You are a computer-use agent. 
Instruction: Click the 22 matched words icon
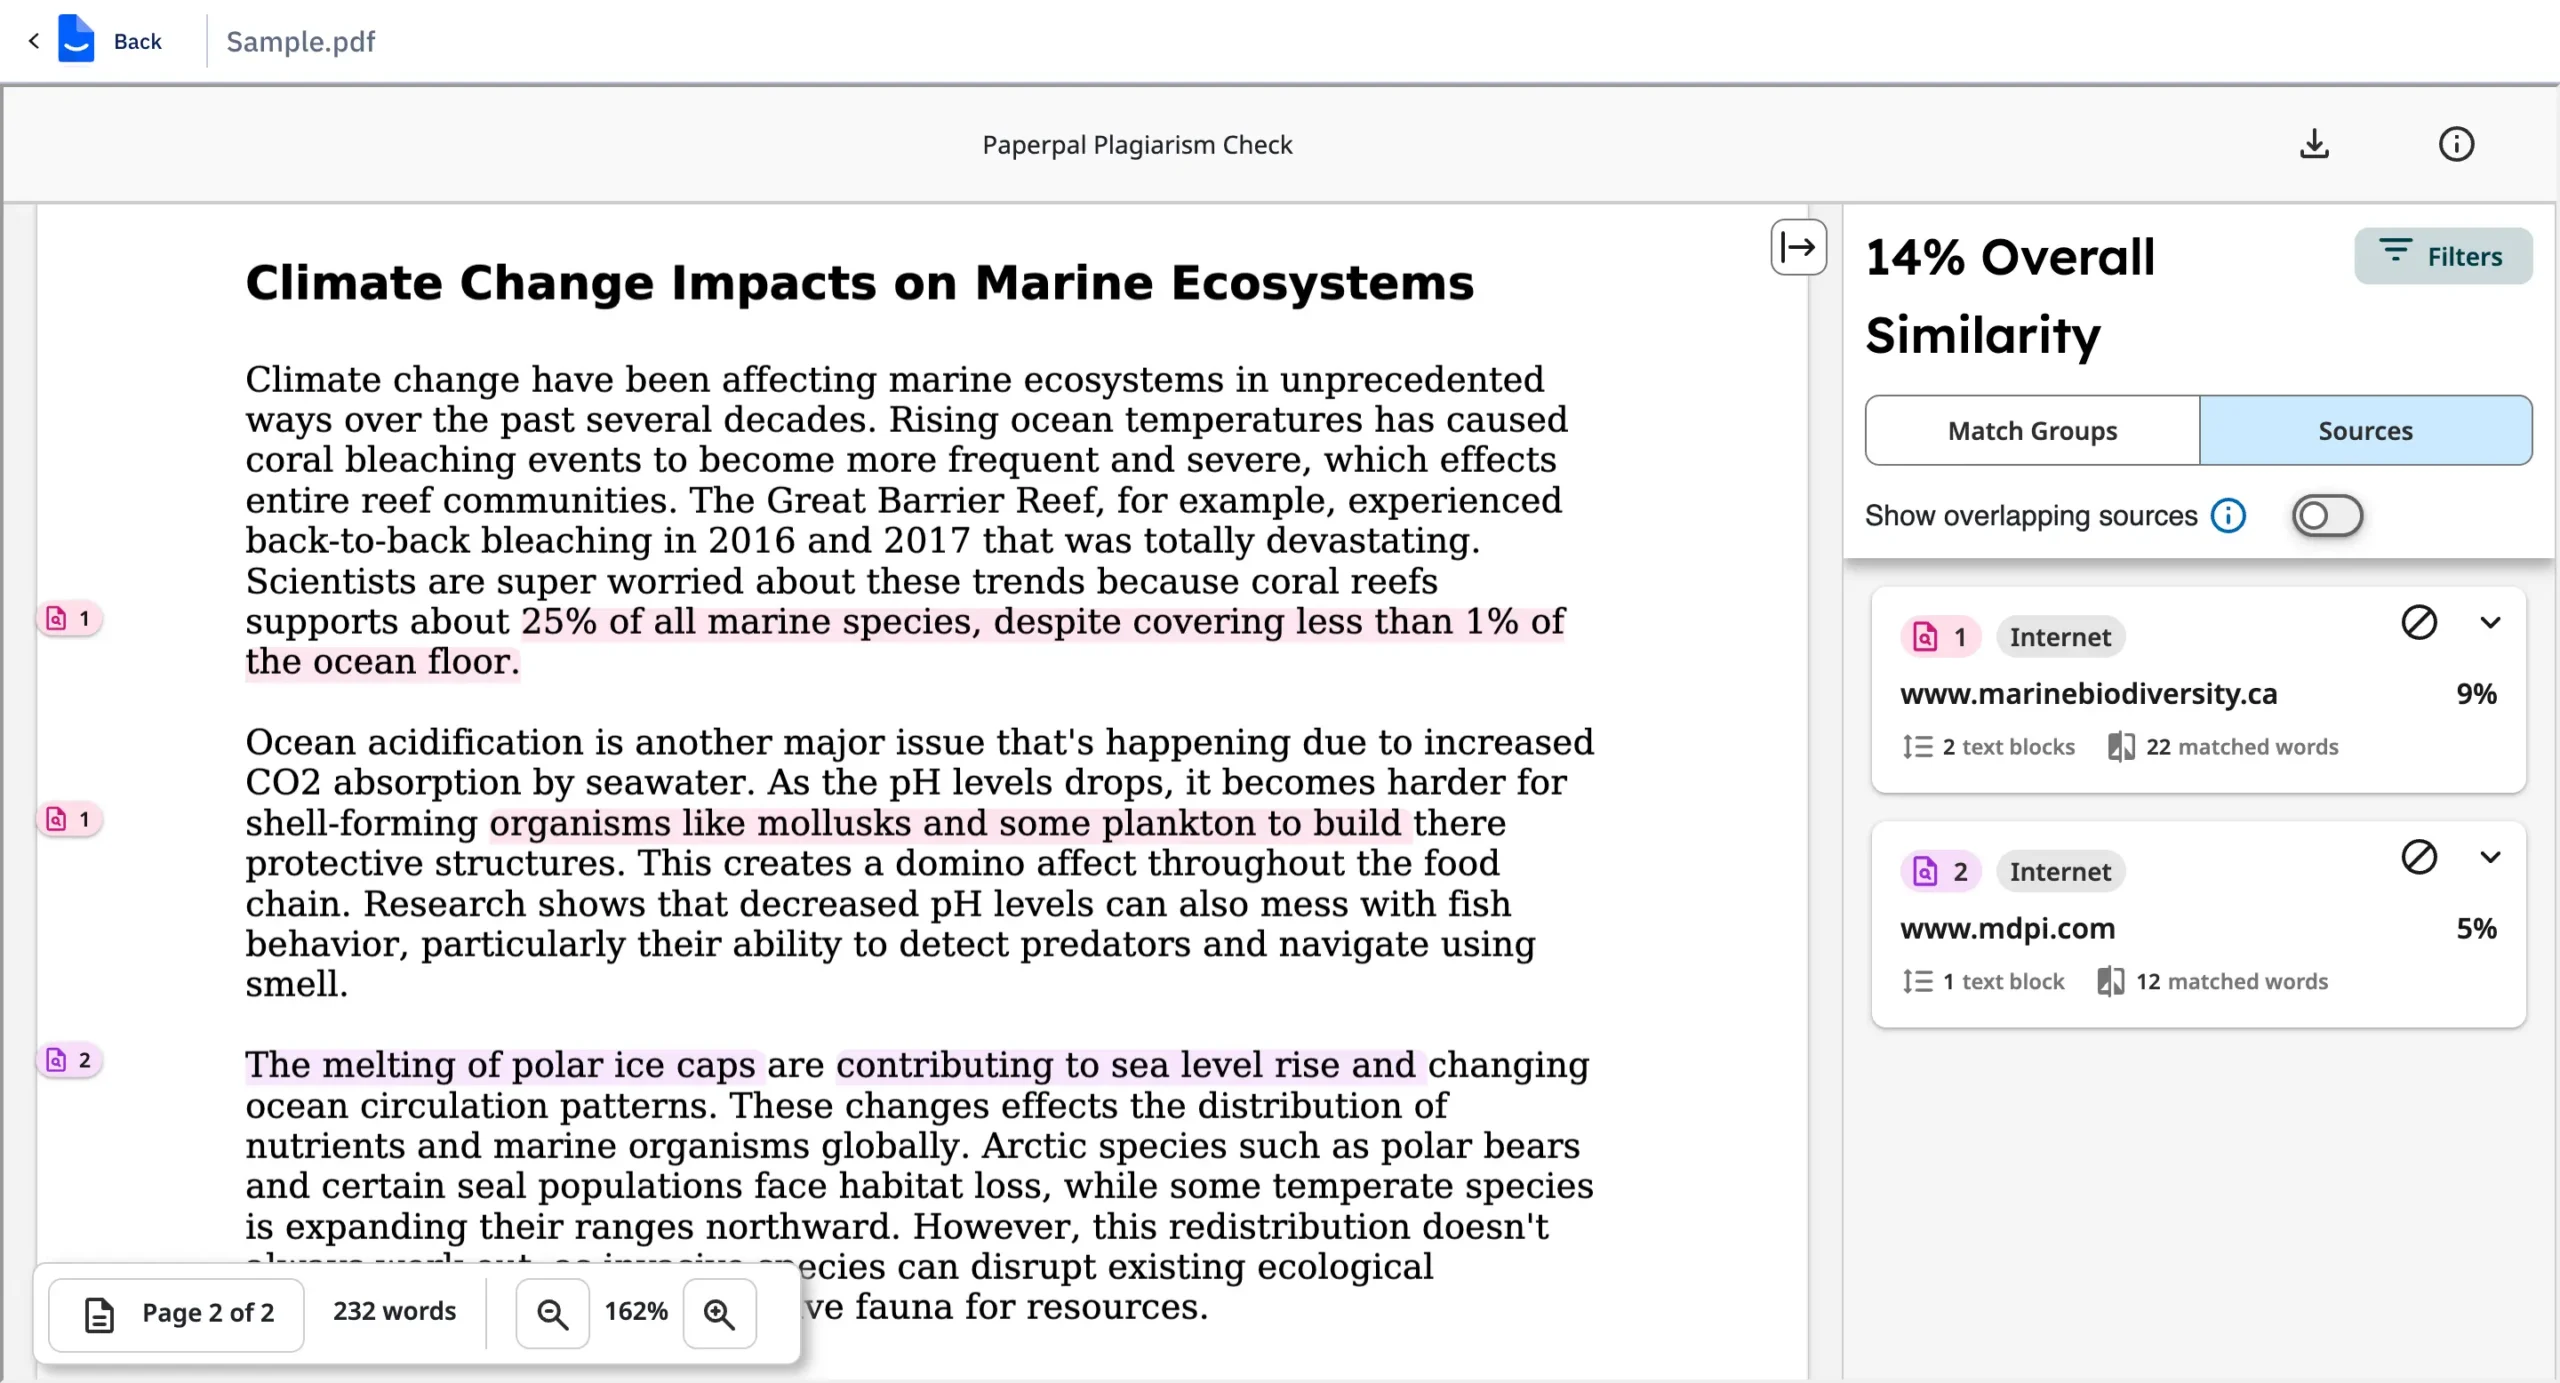pyautogui.click(x=2120, y=747)
